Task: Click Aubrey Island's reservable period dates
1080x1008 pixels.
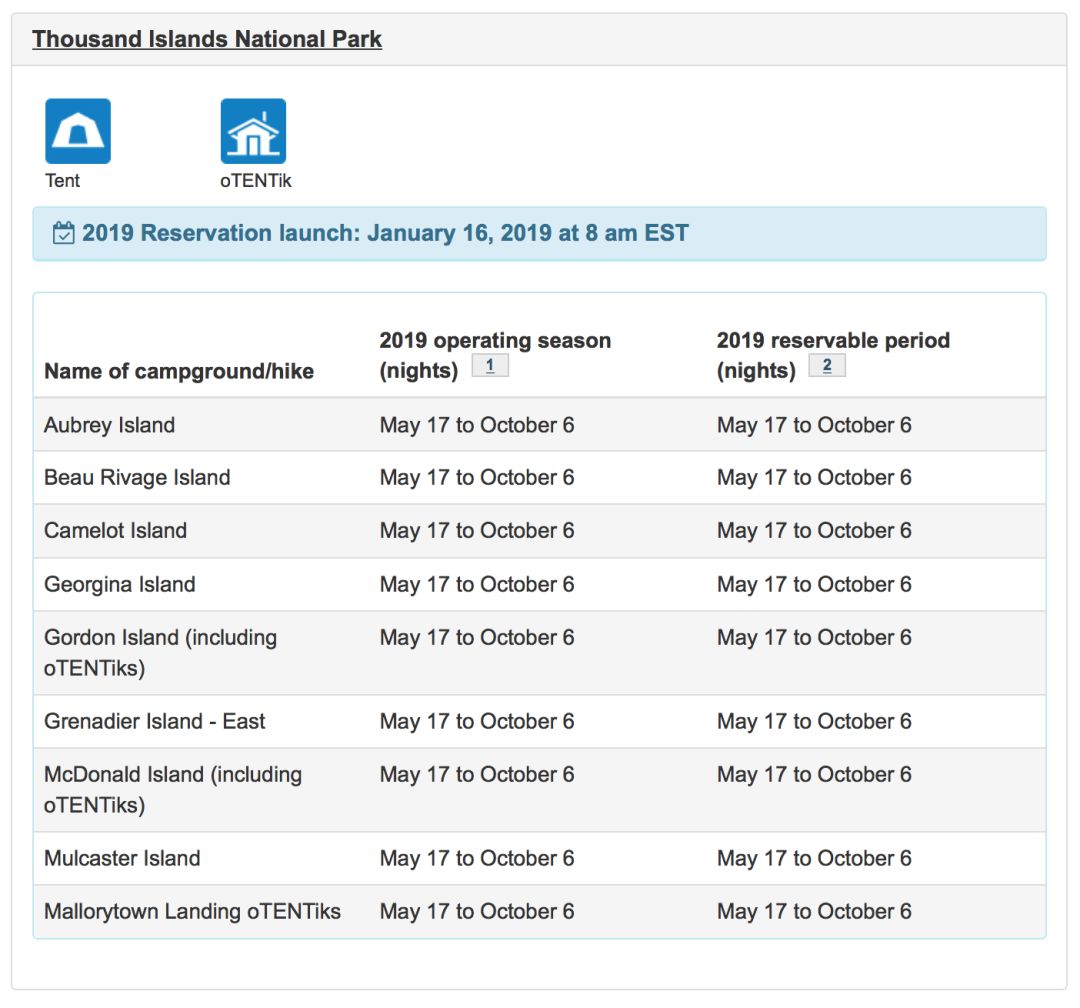Action: [814, 425]
